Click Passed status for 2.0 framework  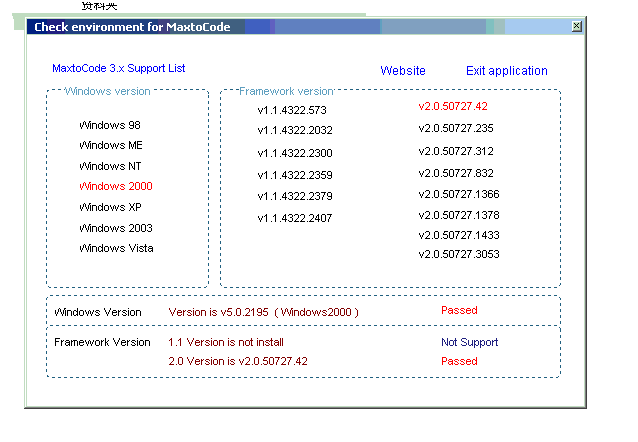[459, 361]
